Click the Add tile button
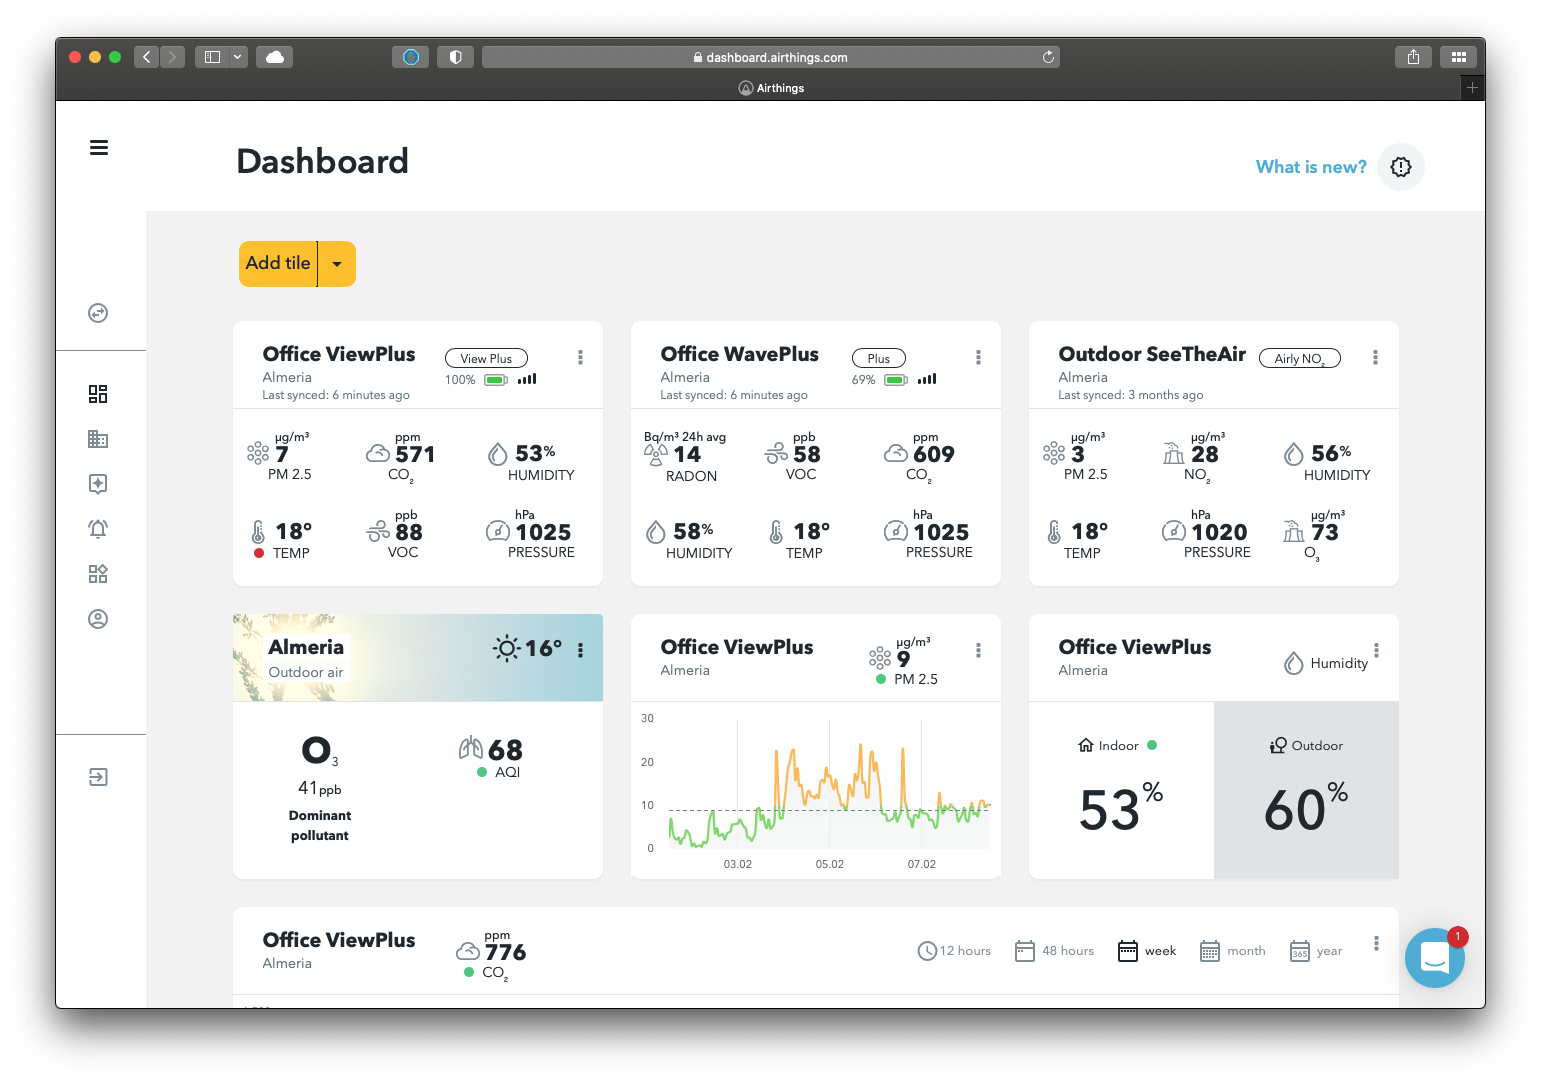Screen dimensions: 1541x1082 pyautogui.click(x=278, y=264)
